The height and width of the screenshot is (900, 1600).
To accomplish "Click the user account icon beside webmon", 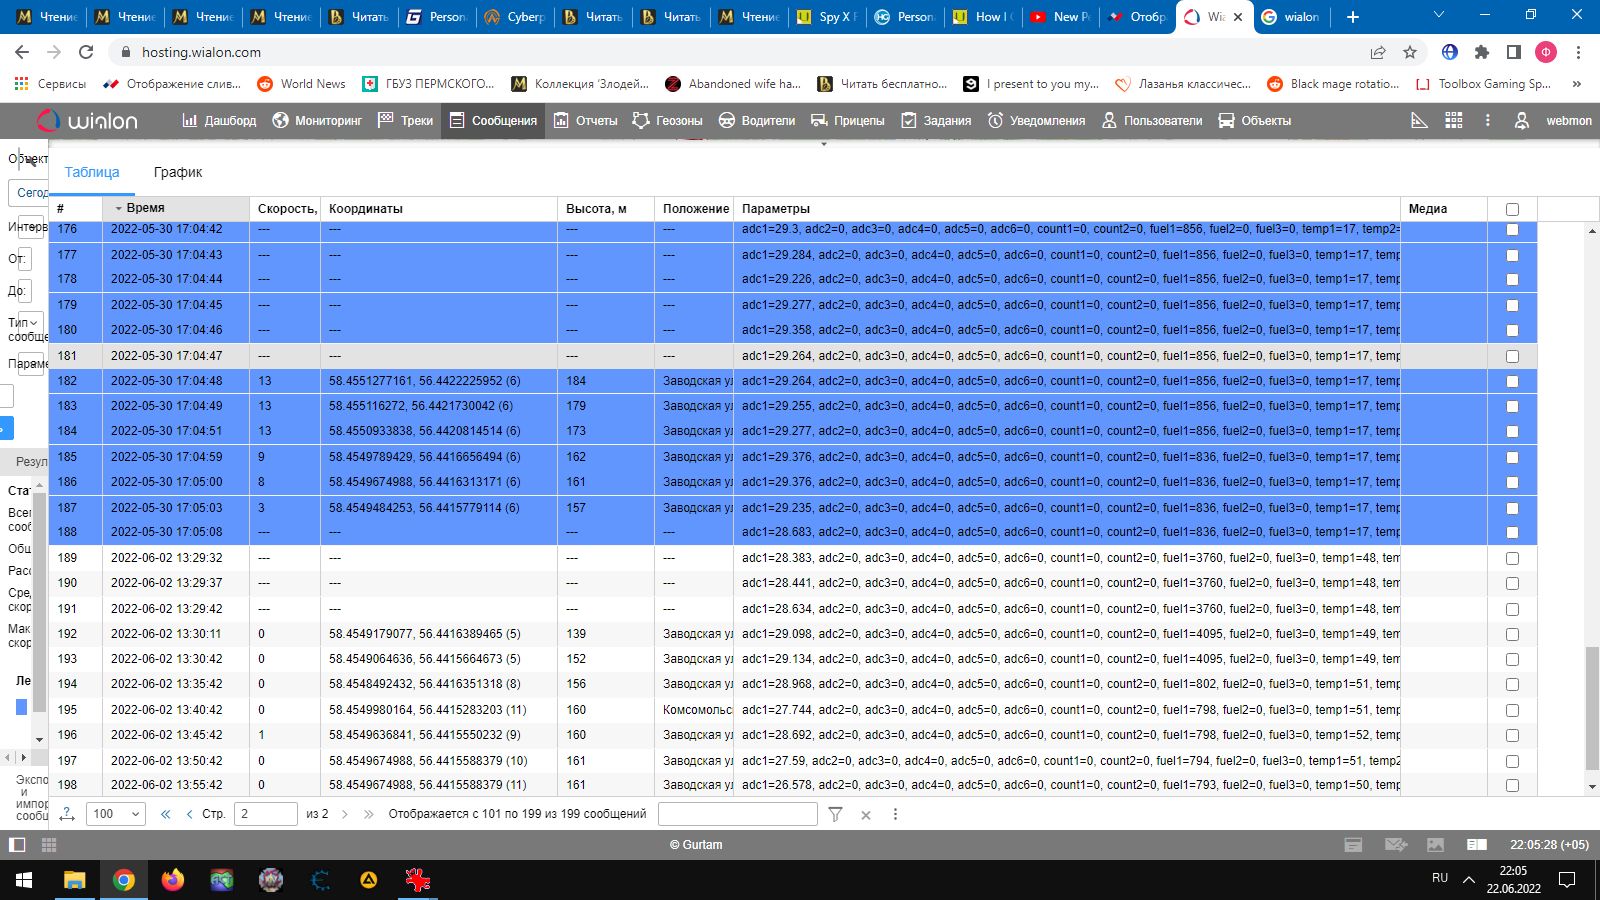I will 1521,120.
